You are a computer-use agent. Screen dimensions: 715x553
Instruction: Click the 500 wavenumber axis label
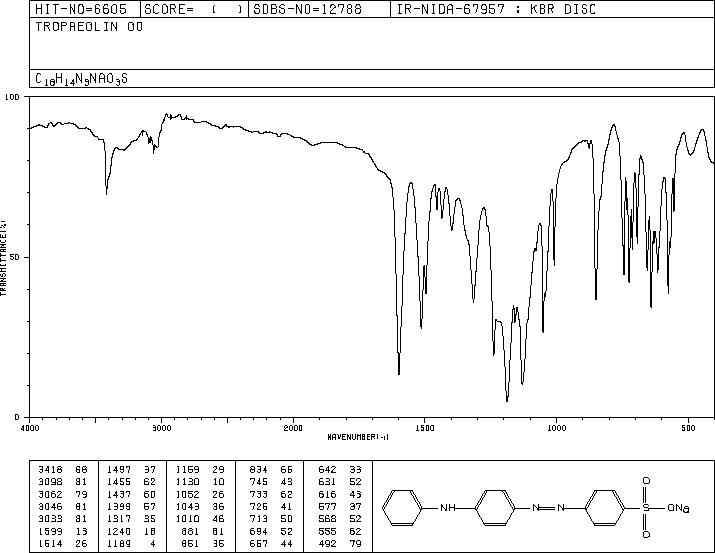click(x=688, y=428)
